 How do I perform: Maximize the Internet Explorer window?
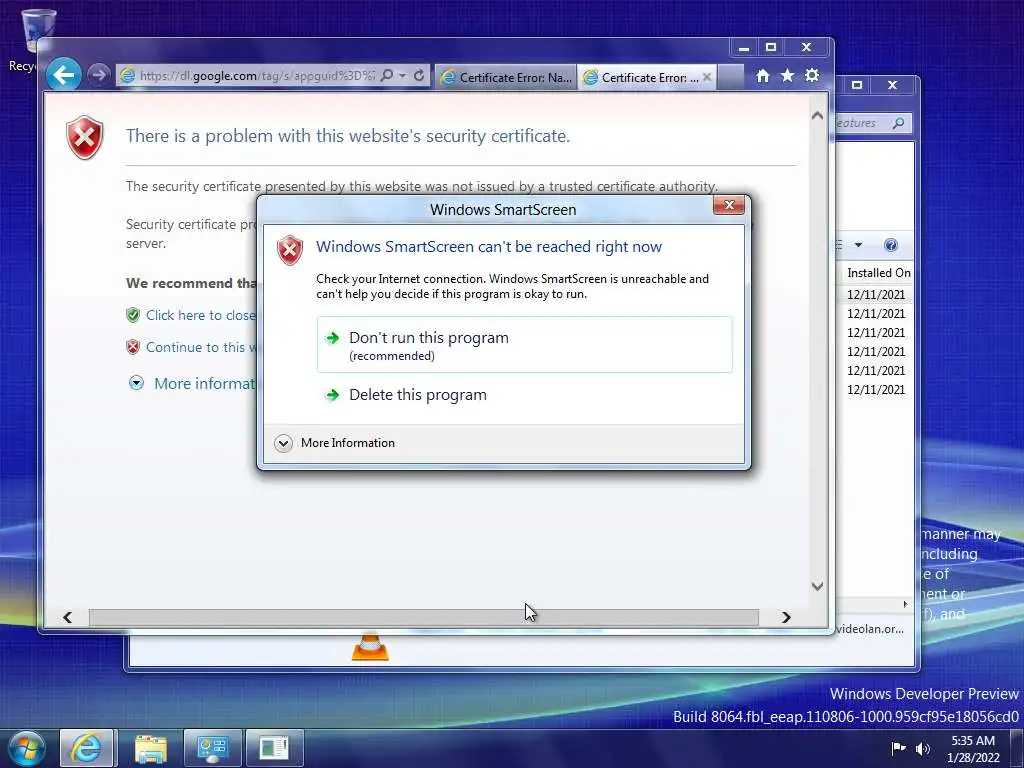click(771, 48)
